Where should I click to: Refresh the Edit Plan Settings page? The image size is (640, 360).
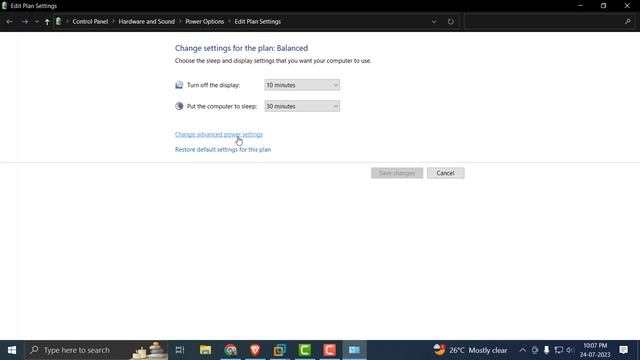(x=451, y=22)
